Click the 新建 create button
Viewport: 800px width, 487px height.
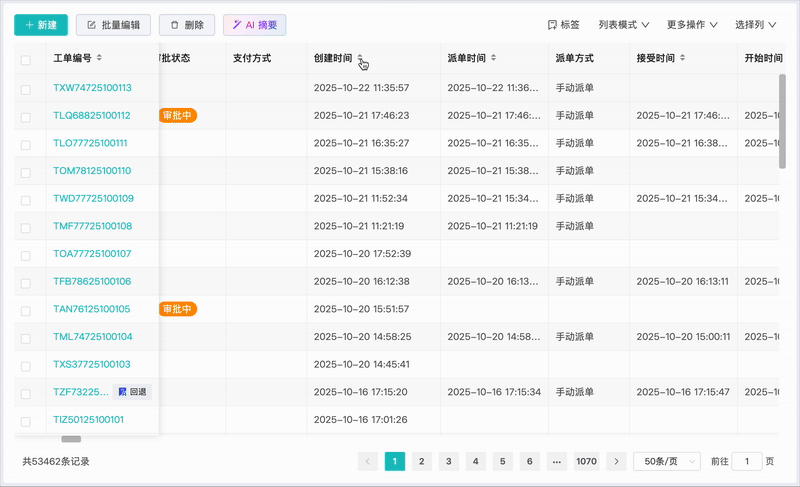(40, 25)
